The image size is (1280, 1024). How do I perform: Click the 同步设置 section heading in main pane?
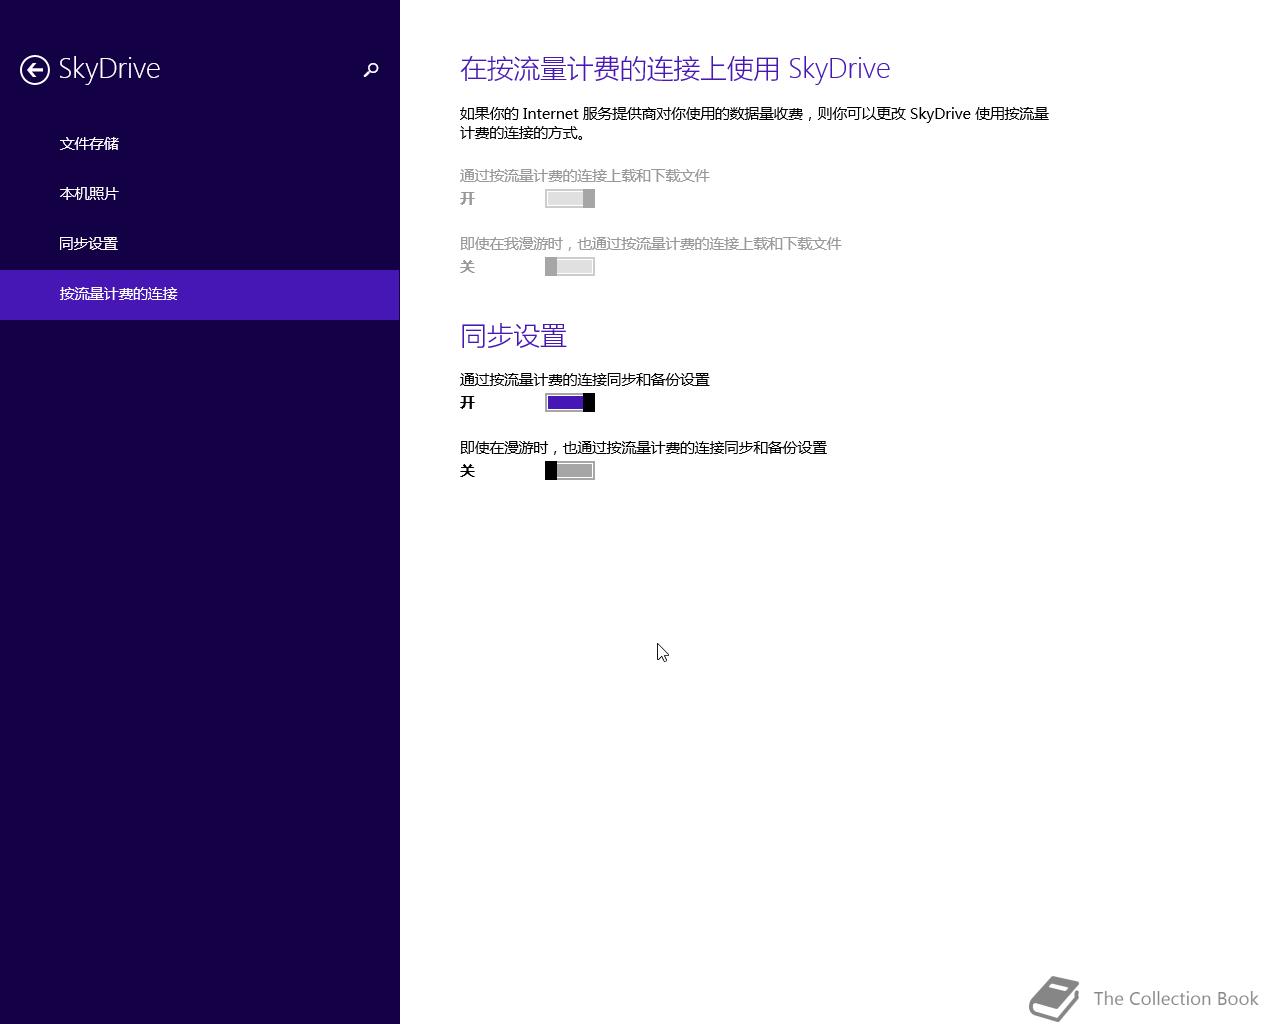pos(513,336)
